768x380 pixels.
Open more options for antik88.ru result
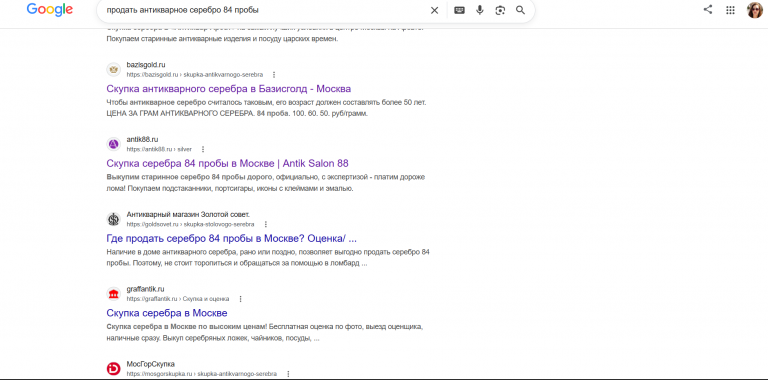click(x=203, y=149)
